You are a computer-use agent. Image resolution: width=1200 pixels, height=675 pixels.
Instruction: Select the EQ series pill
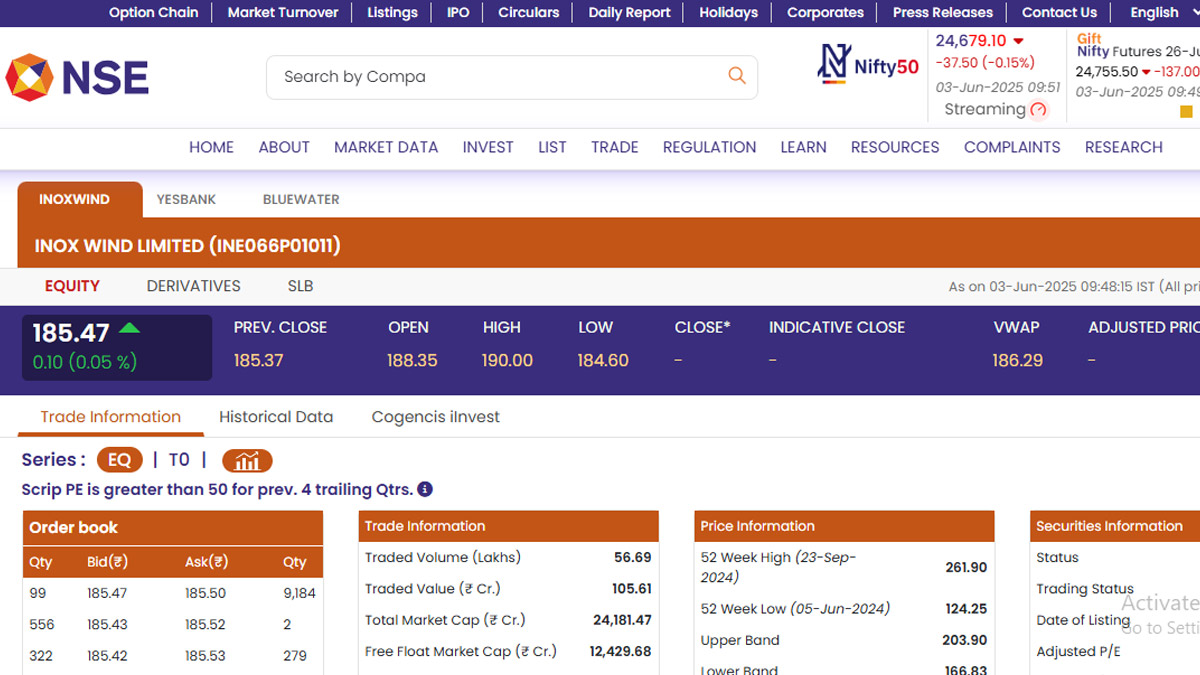click(x=119, y=460)
